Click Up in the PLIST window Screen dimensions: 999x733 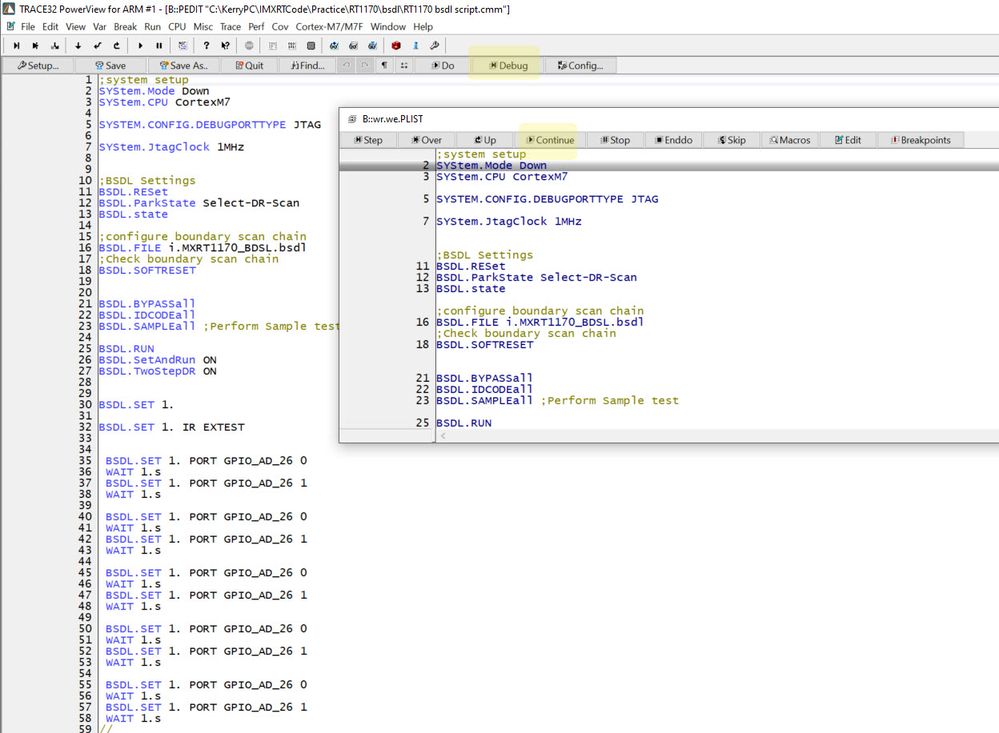pos(485,140)
